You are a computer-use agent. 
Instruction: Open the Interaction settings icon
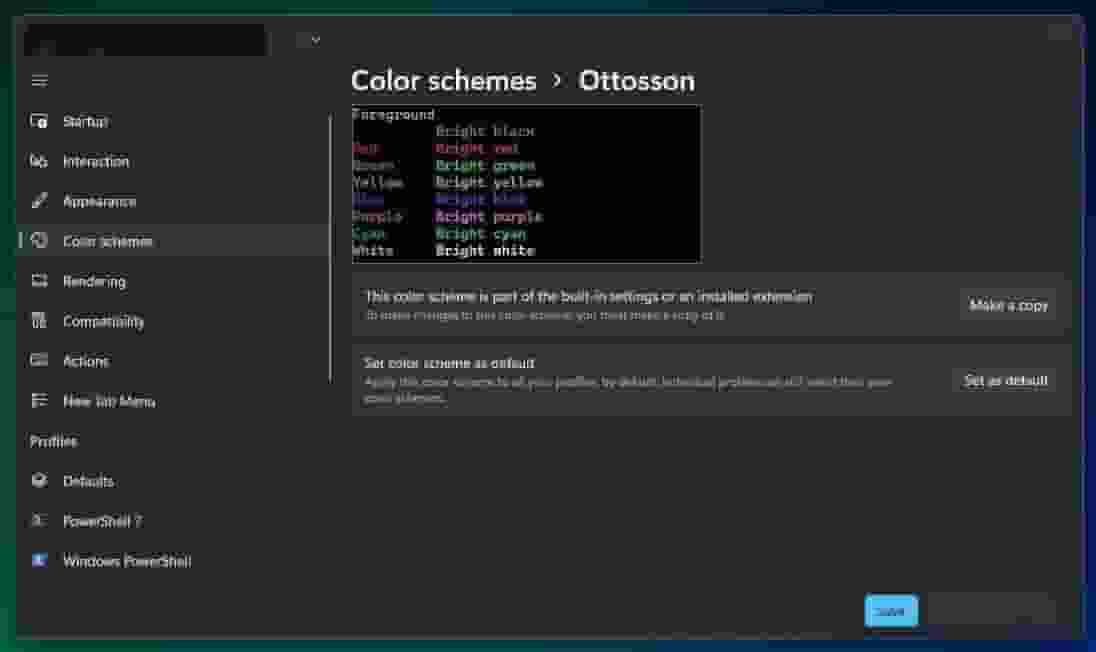(38, 161)
